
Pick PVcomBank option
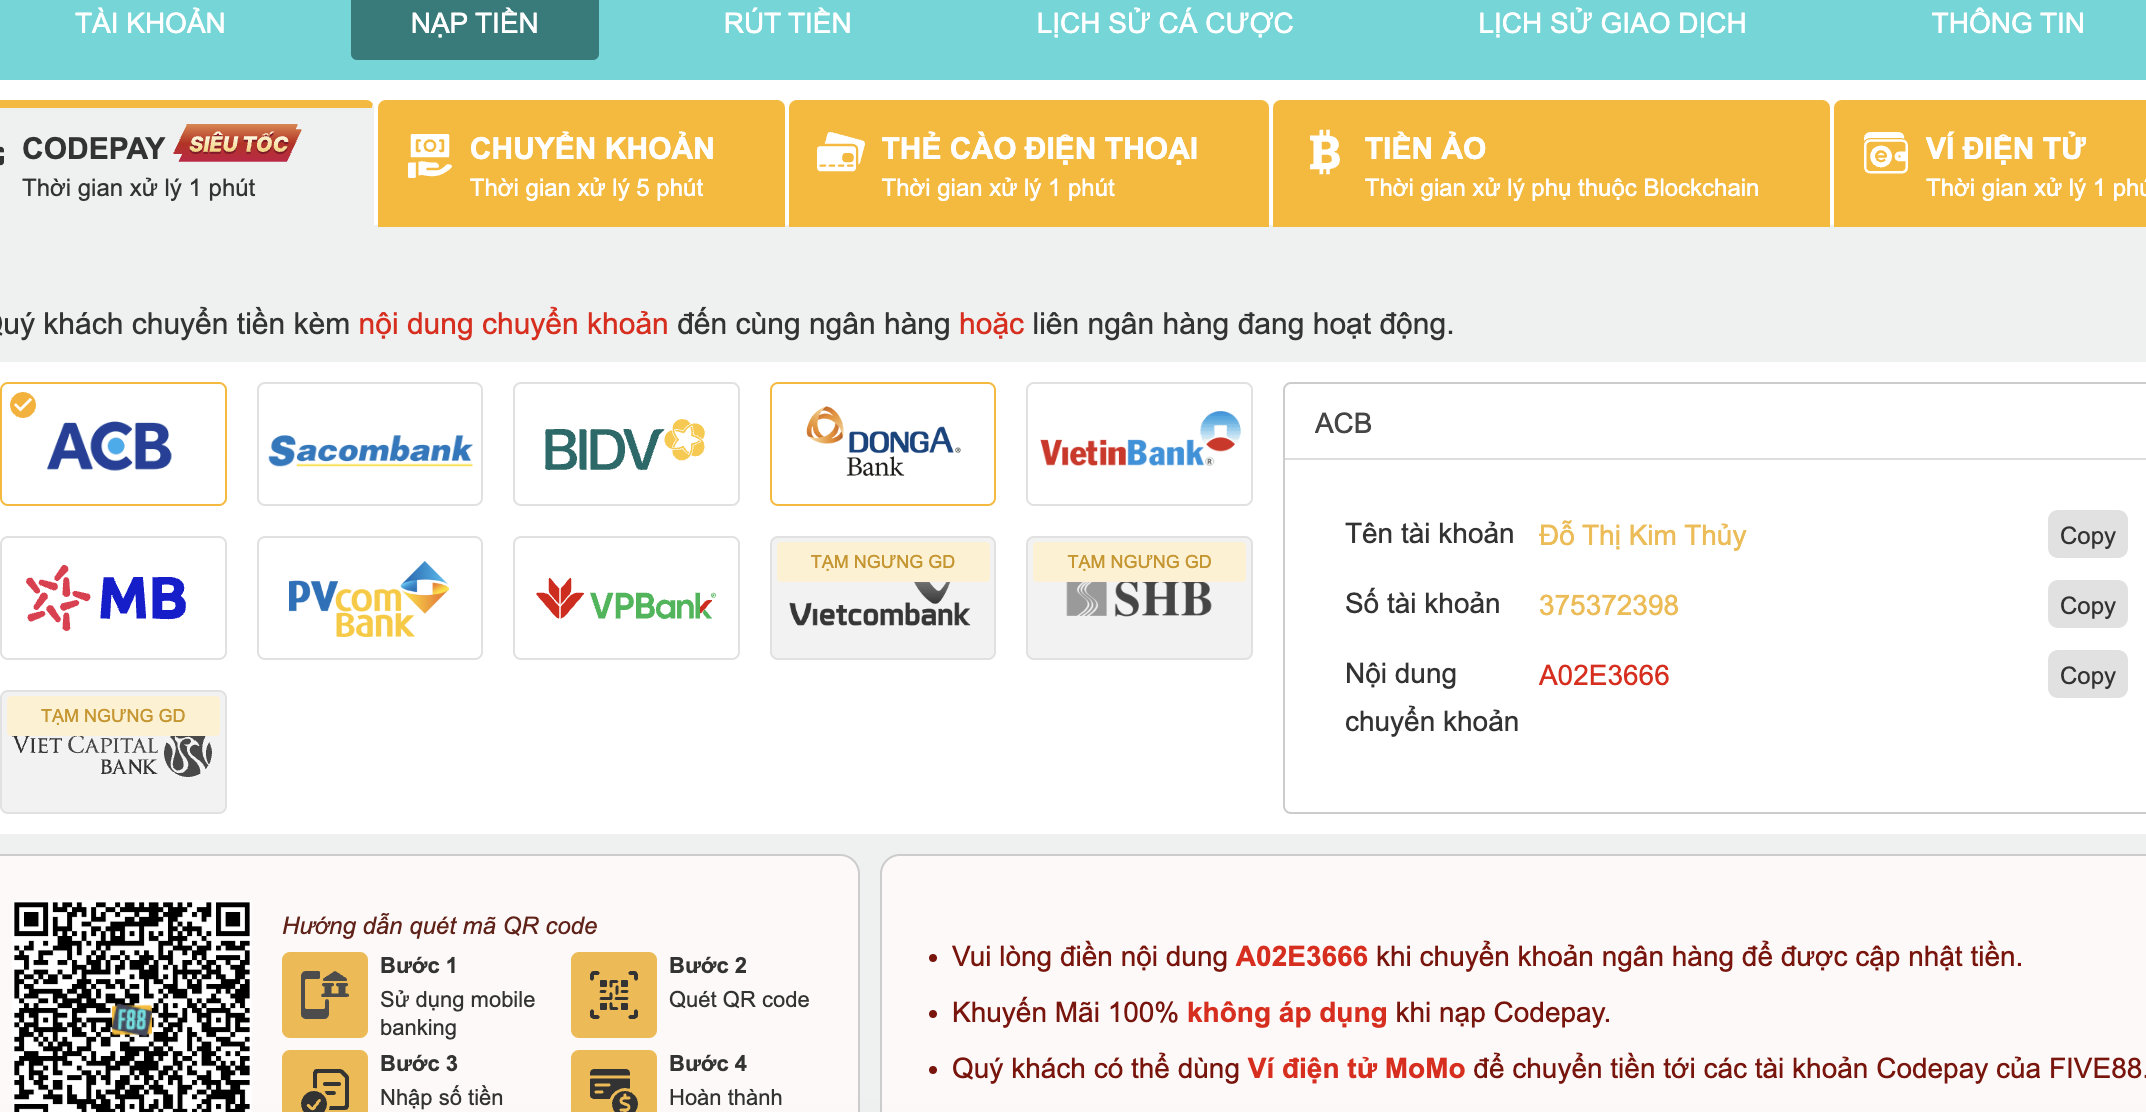click(369, 598)
